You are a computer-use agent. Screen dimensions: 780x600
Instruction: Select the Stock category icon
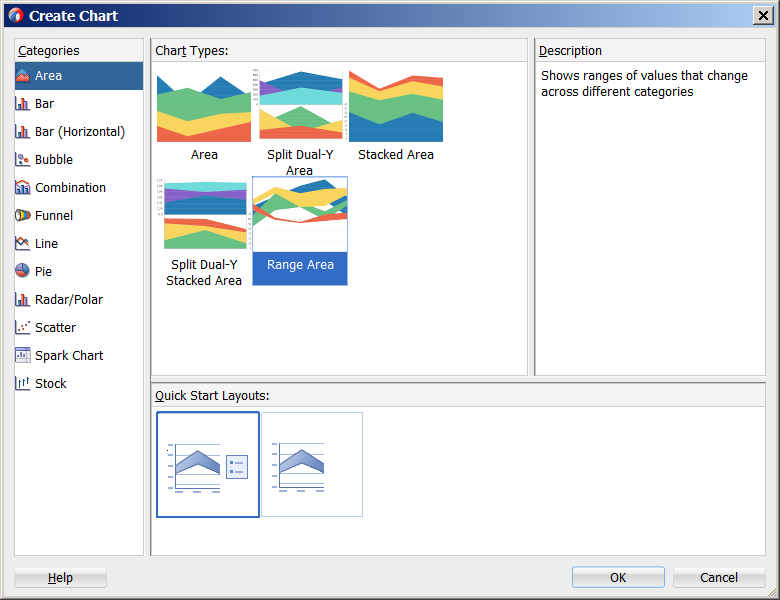pyautogui.click(x=23, y=383)
